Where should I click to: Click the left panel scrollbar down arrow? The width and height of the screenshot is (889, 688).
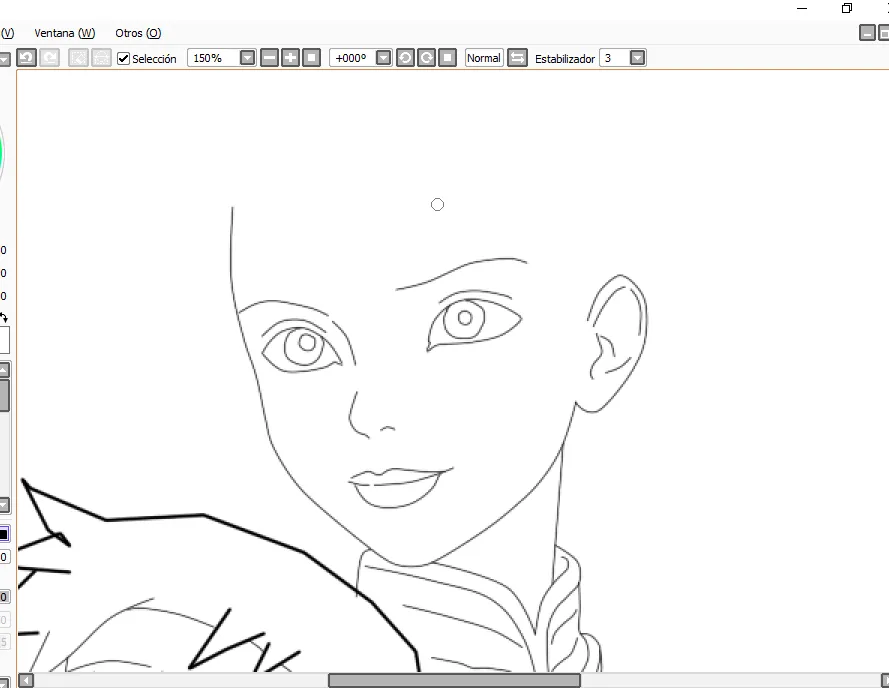[x=4, y=504]
